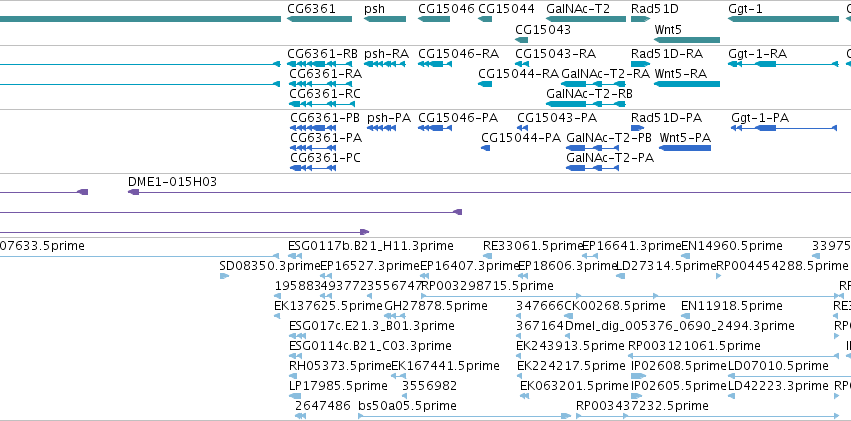Select the EN11918.5prime EST

click(685, 316)
